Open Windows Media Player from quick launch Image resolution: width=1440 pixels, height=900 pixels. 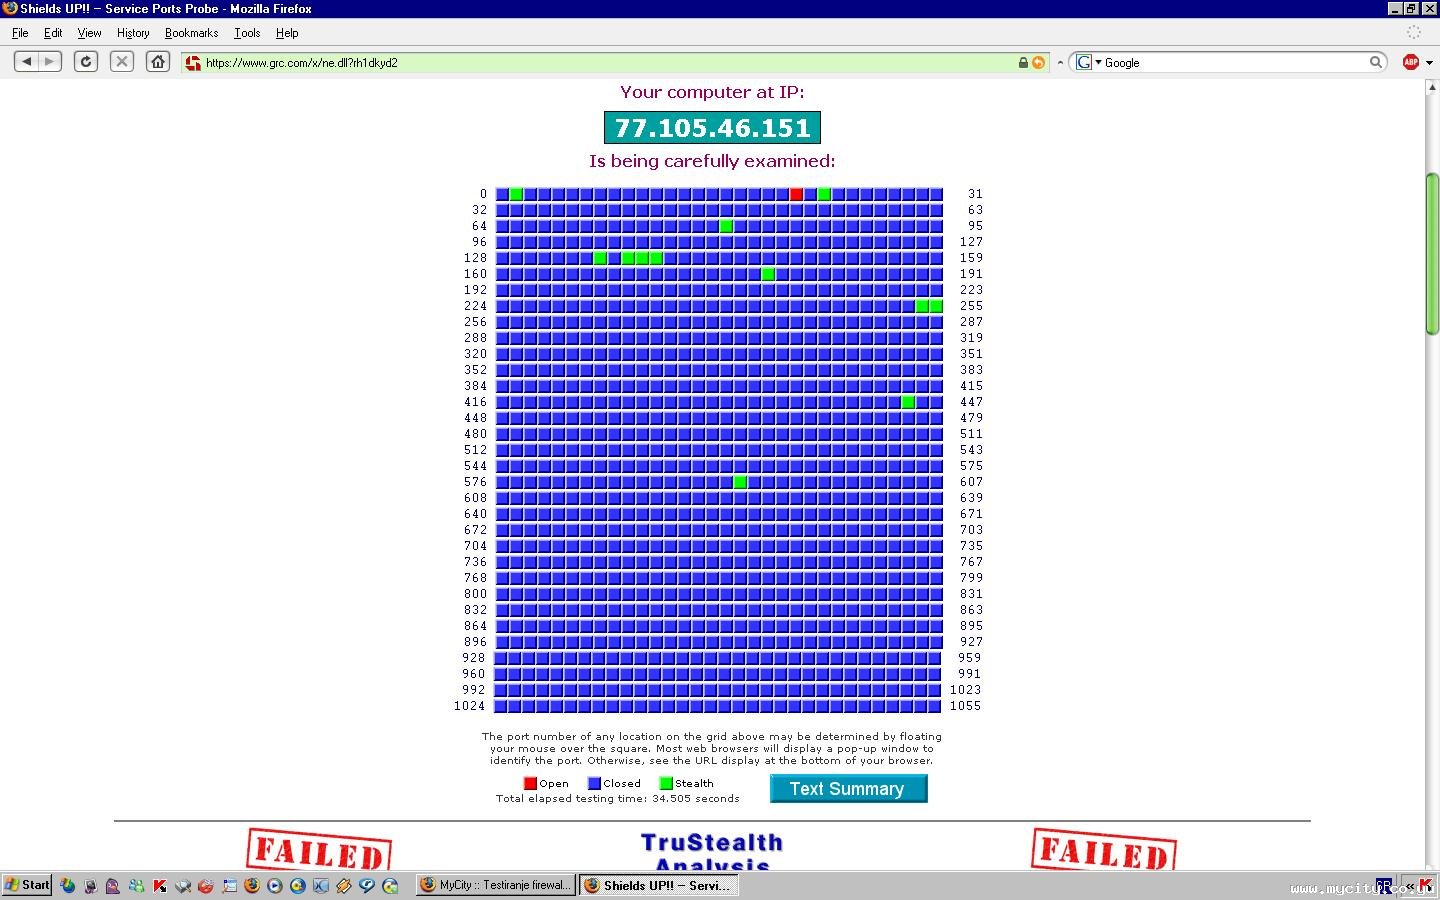pos(274,886)
